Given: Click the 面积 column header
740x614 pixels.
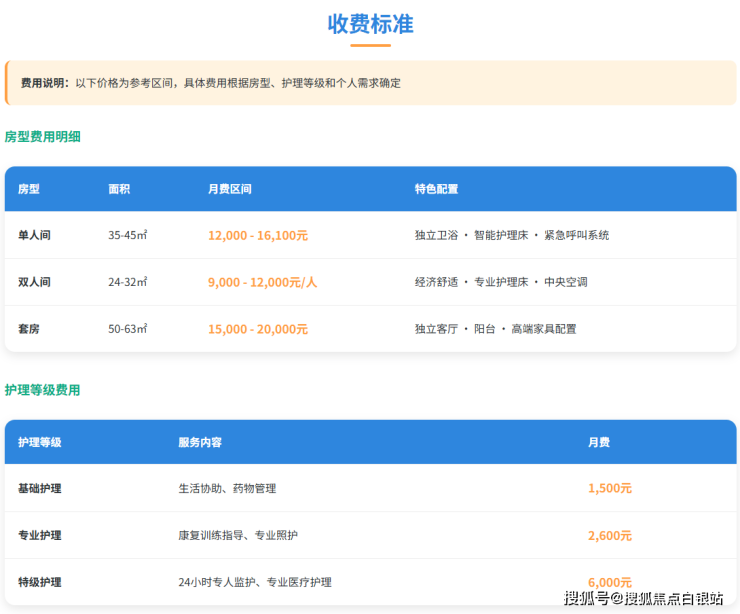Looking at the screenshot, I should (x=119, y=189).
